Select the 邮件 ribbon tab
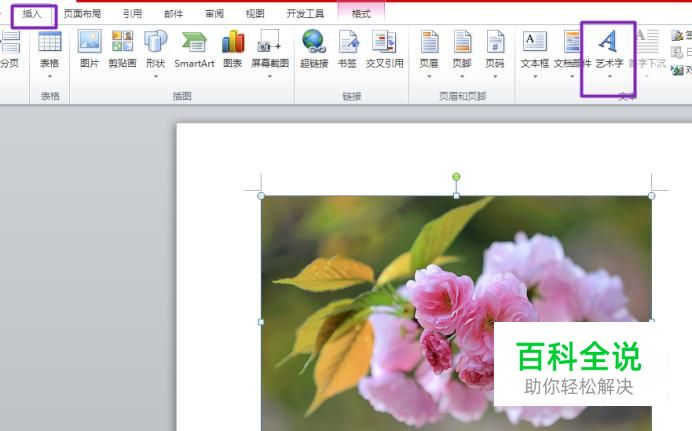The height and width of the screenshot is (431, 692). (173, 14)
